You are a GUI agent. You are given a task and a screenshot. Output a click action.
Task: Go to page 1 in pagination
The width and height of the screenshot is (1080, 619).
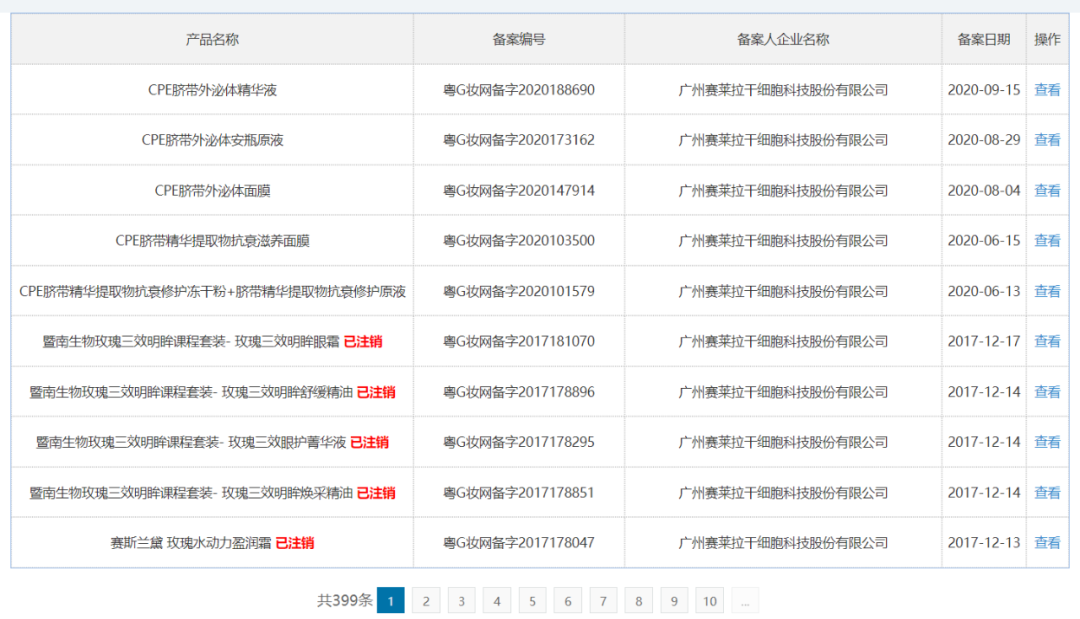(x=391, y=600)
